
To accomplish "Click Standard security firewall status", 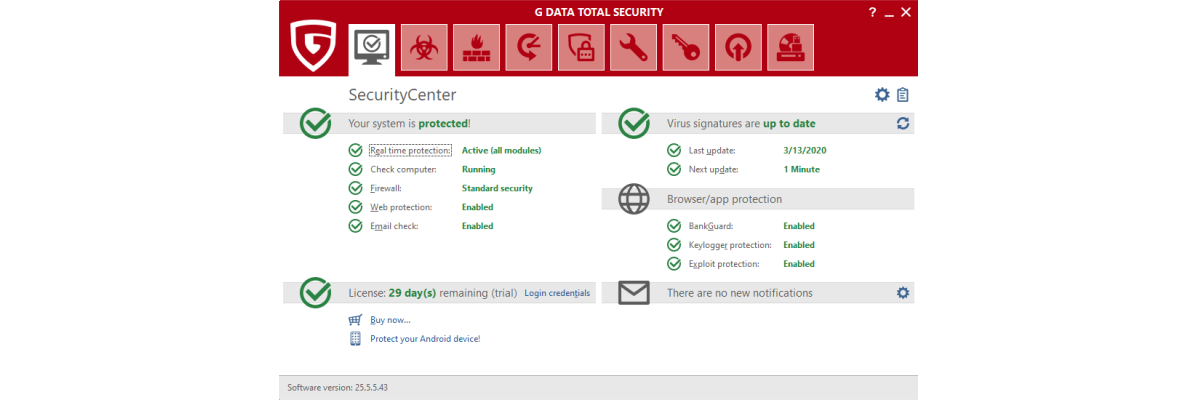I will point(497,188).
